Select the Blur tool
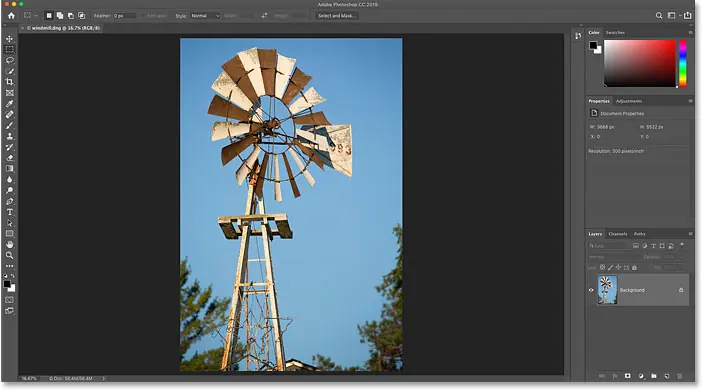703x391 pixels. (x=9, y=179)
